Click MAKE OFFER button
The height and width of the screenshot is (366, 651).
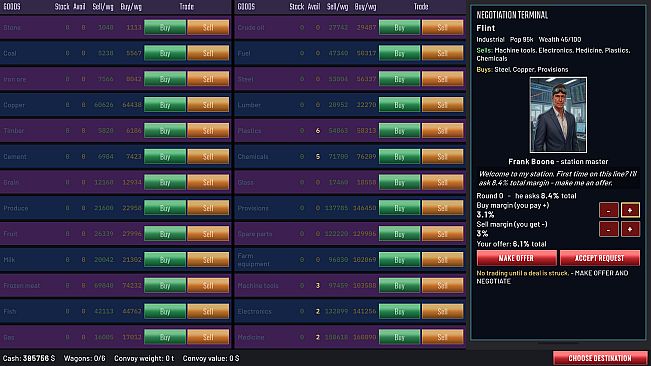pos(516,258)
